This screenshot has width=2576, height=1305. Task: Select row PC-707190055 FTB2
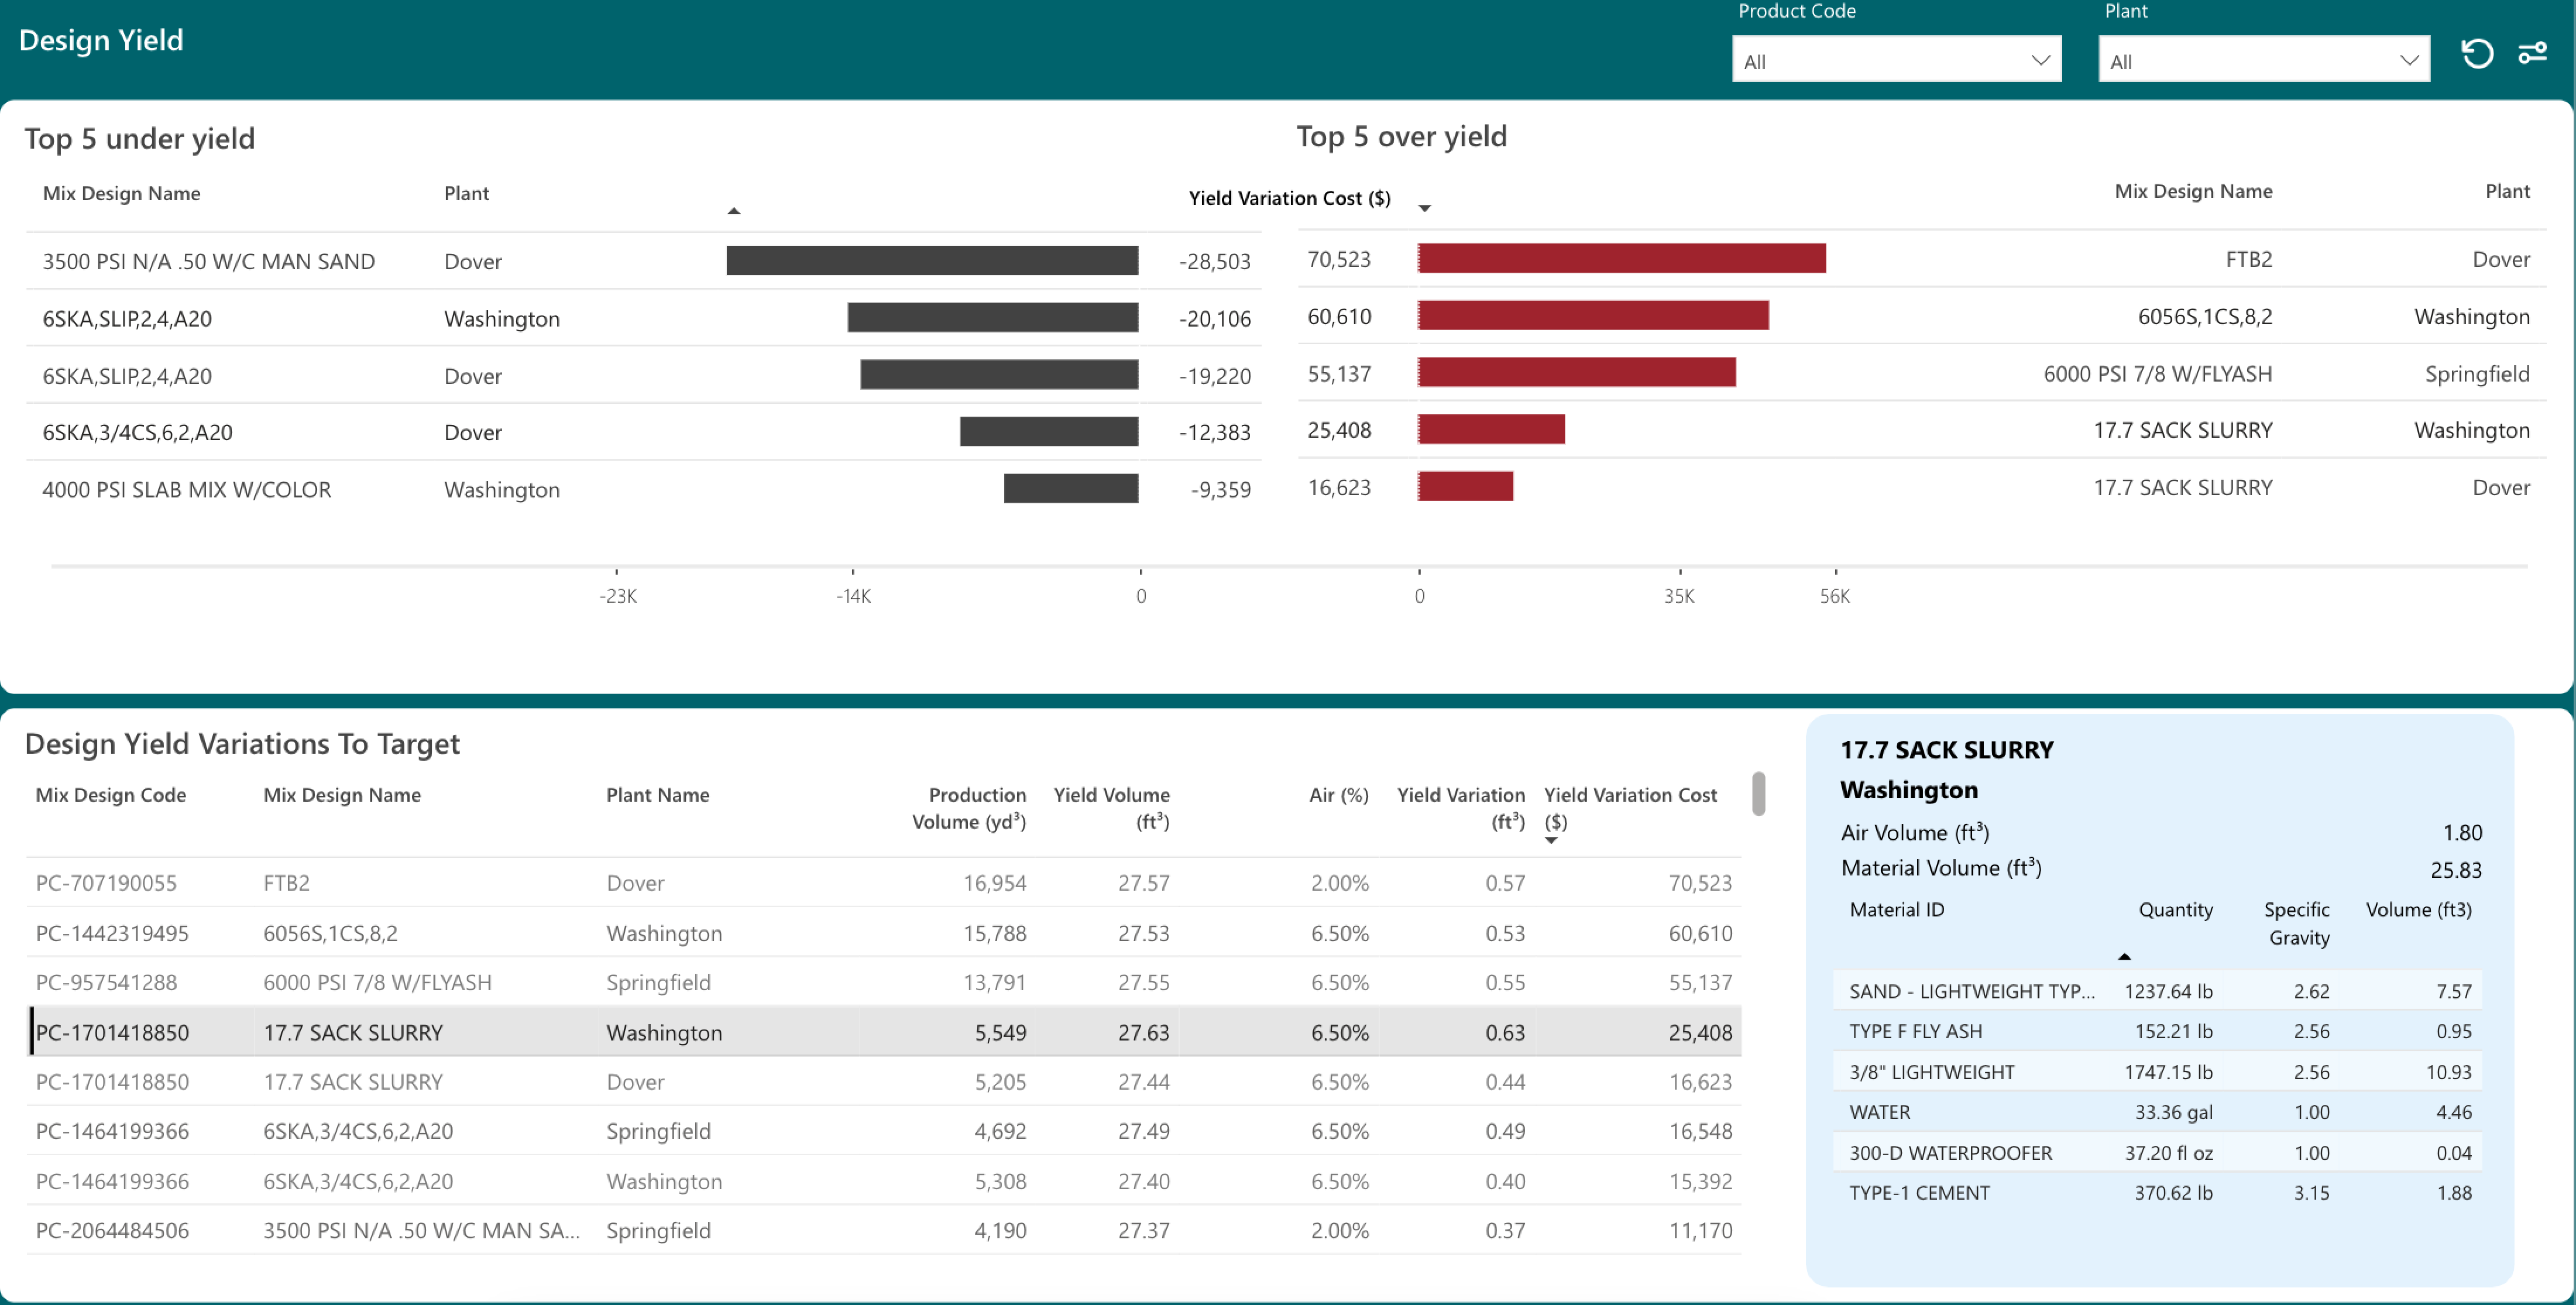tap(883, 883)
